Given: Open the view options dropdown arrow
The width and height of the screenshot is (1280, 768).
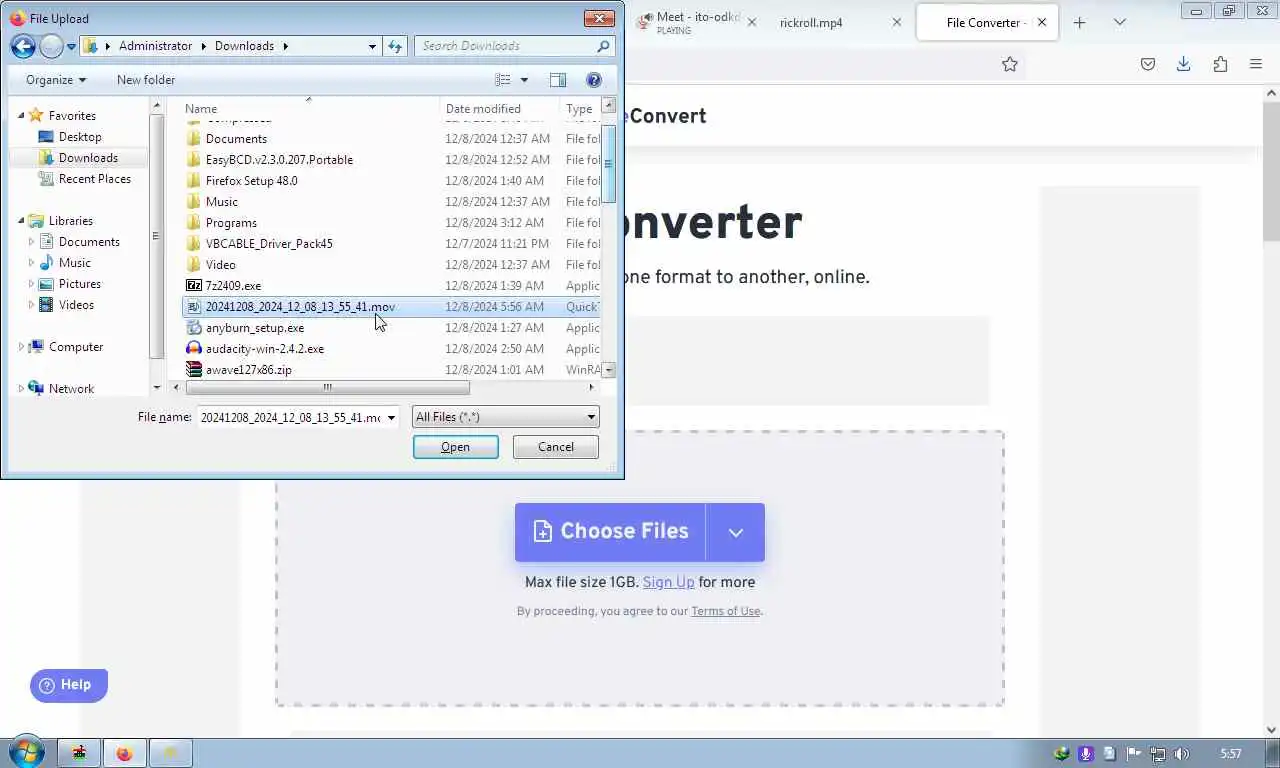Looking at the screenshot, I should (524, 80).
